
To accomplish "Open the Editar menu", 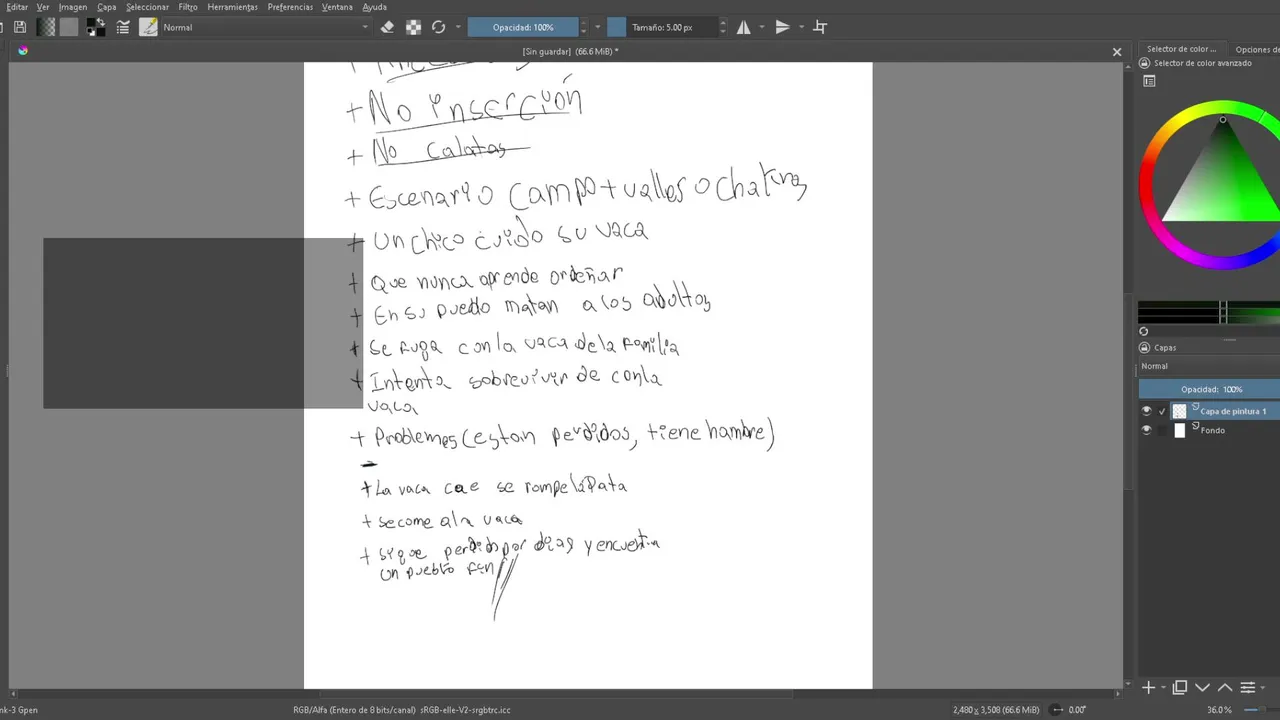I will (x=17, y=7).
